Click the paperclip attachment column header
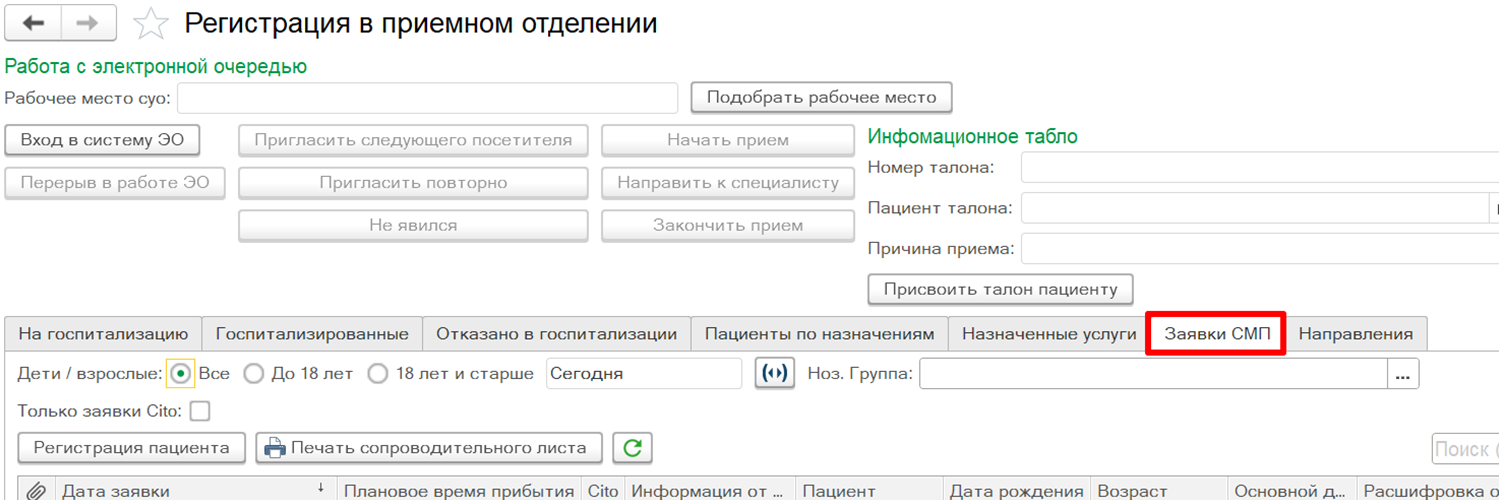1499x500 pixels. click(x=35, y=491)
